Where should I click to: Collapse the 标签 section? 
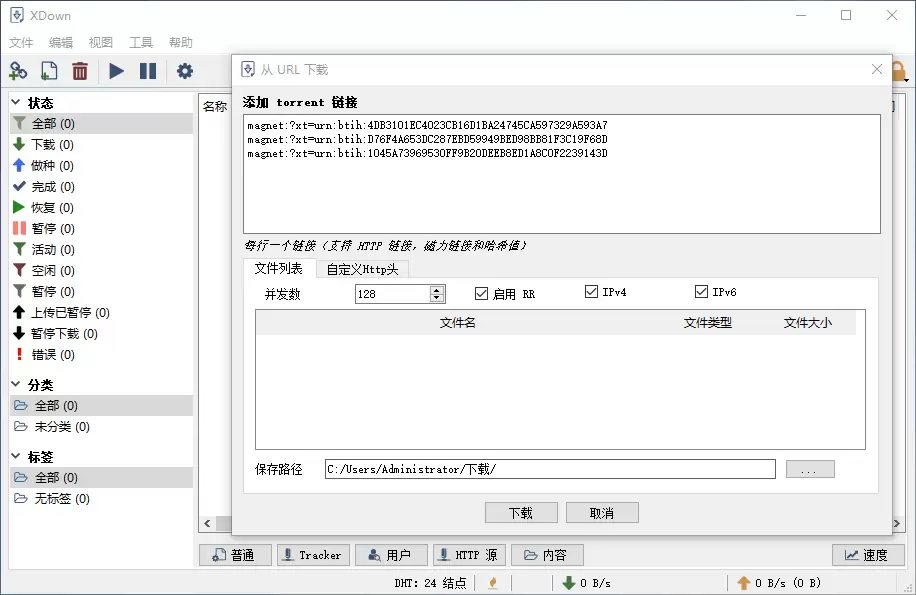pos(16,456)
